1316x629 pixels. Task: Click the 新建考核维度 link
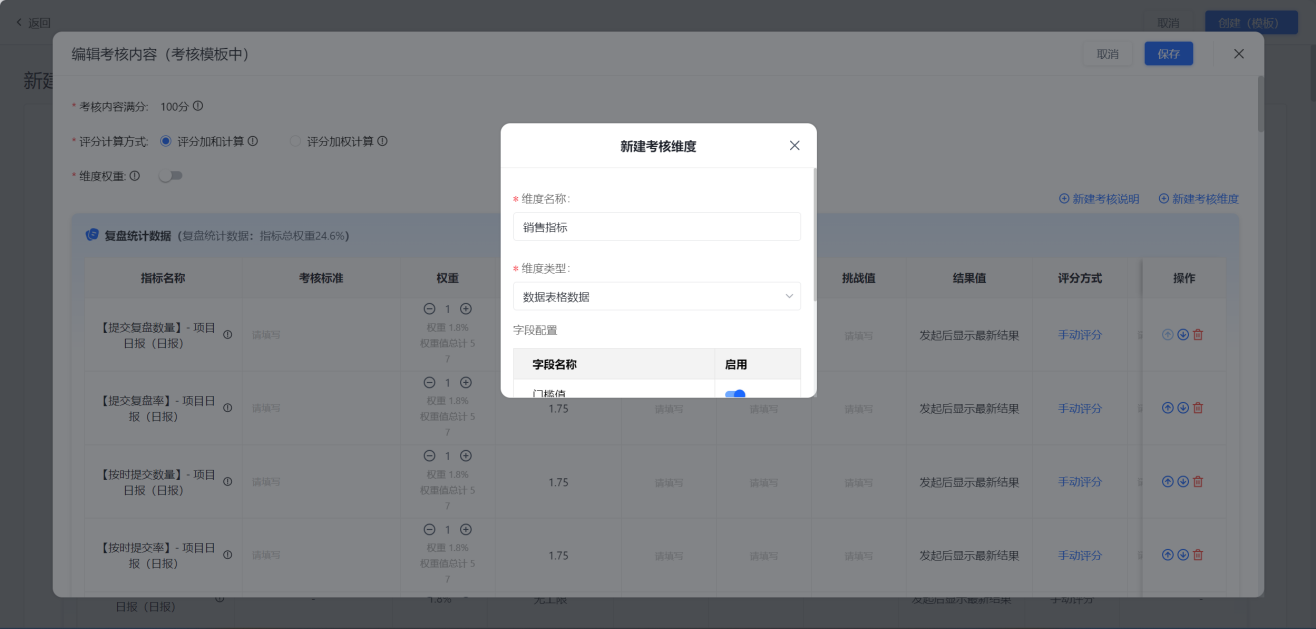[x=1199, y=199]
